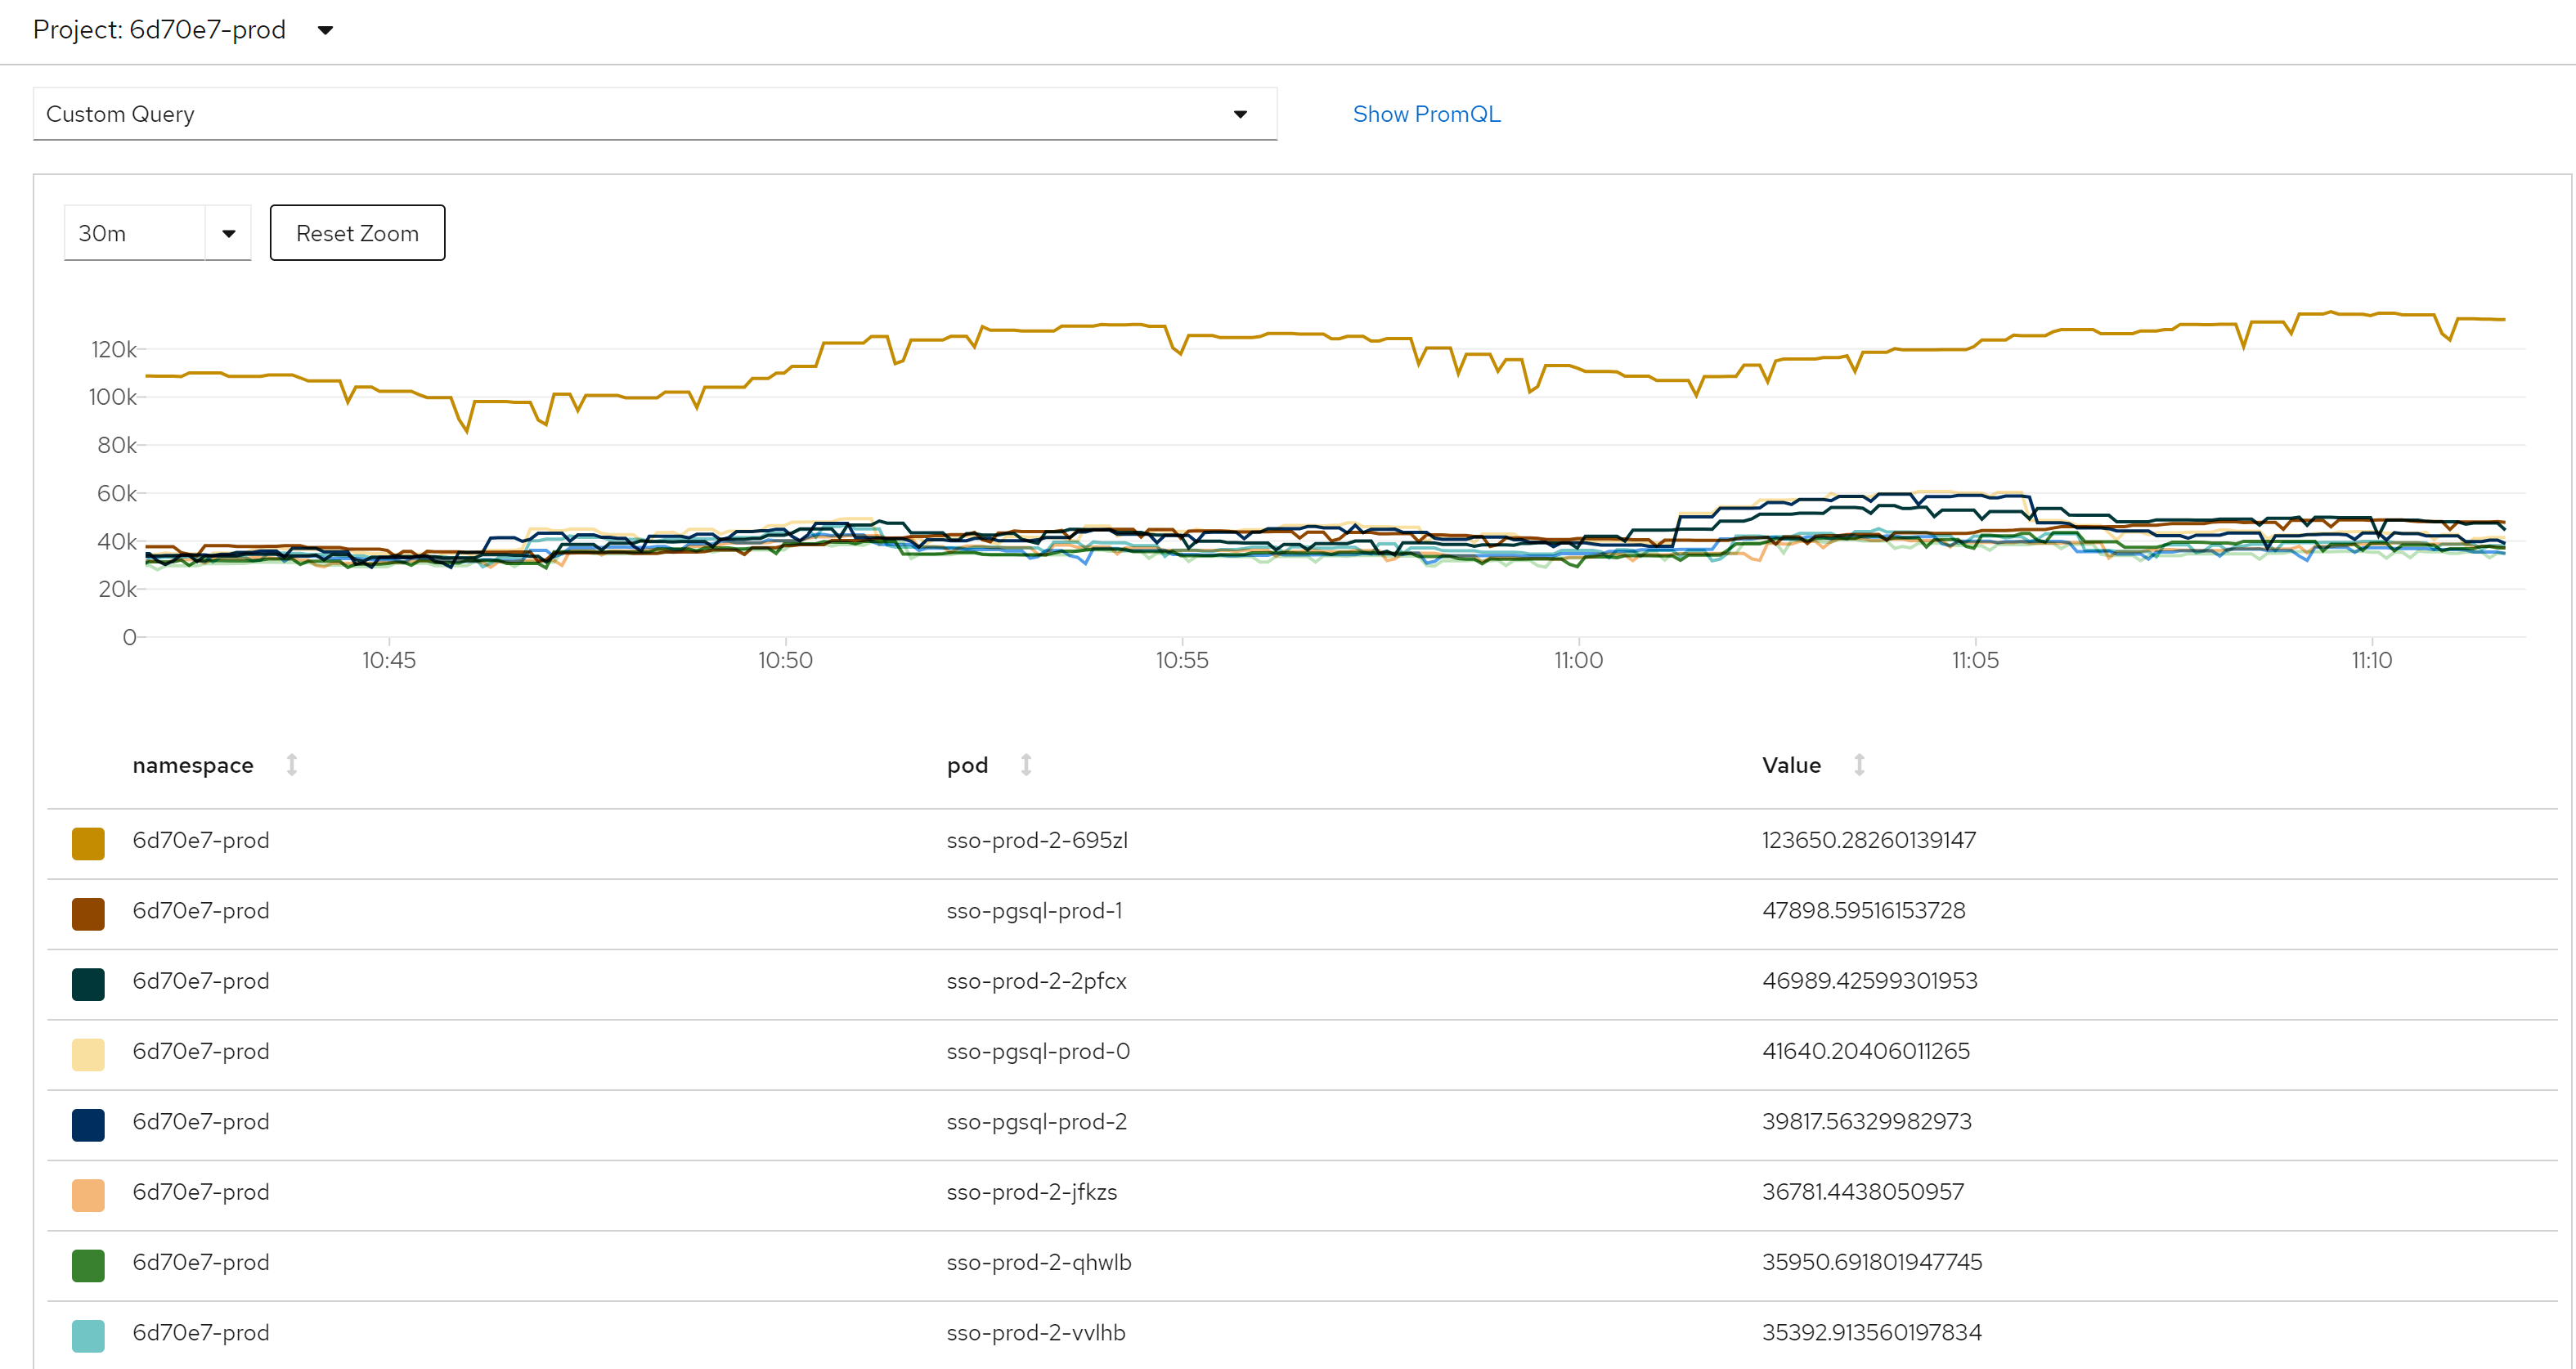Click the Reset Zoom button
The height and width of the screenshot is (1369, 2576).
(357, 232)
